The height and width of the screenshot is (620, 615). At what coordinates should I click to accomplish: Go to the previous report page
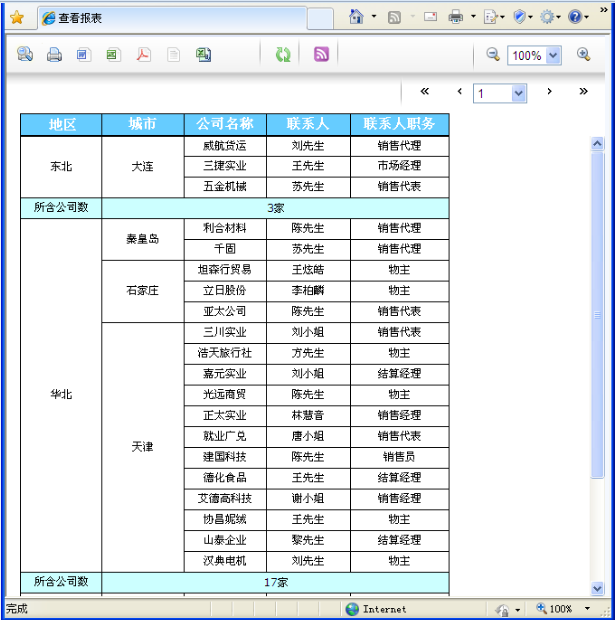(460, 92)
